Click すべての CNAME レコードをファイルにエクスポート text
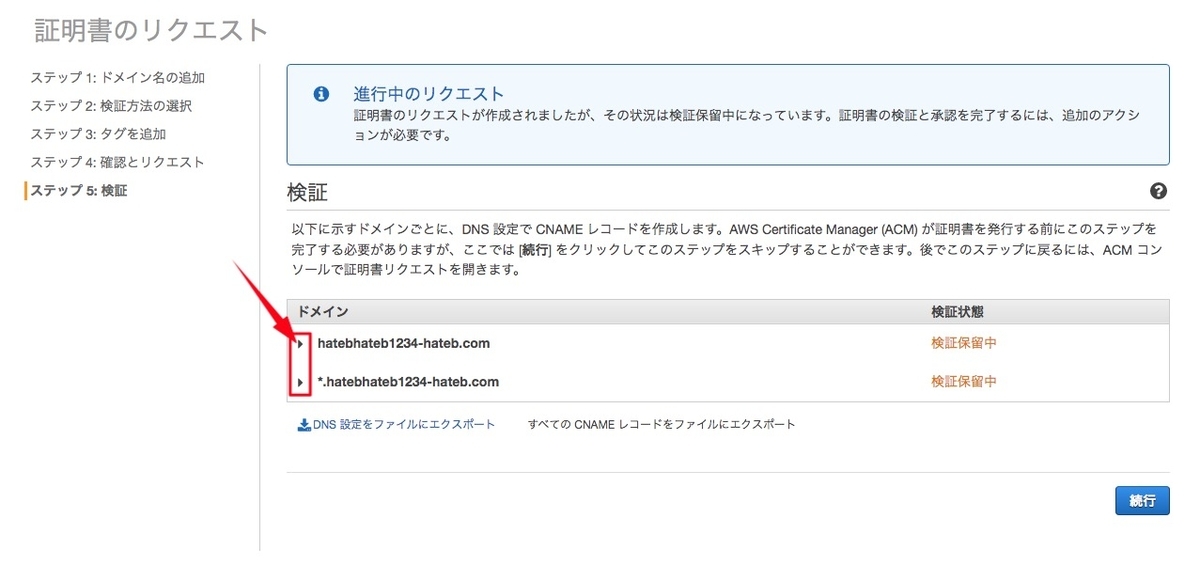 click(662, 425)
